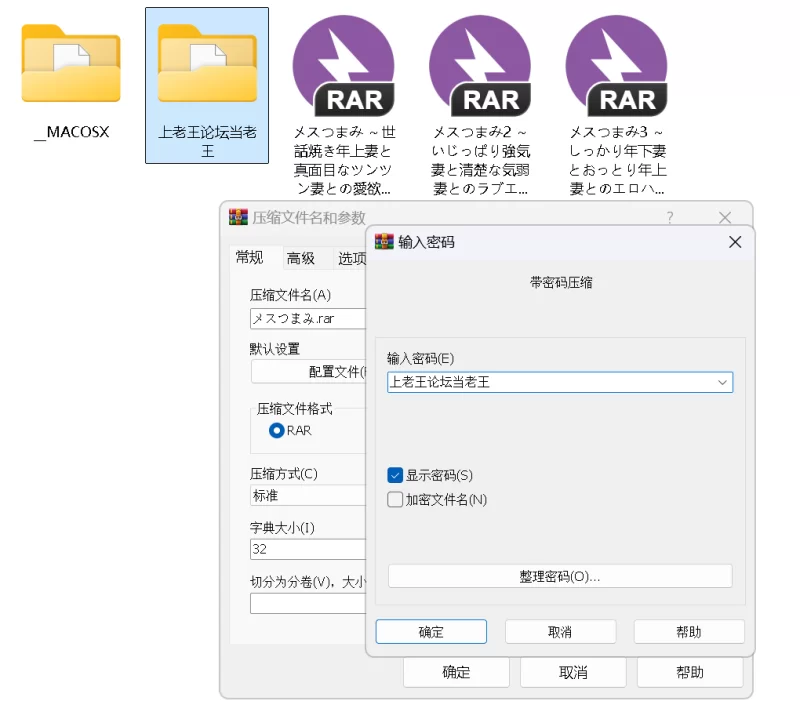Switch to the 常规 tab
This screenshot has width=800, height=719.
click(249, 257)
